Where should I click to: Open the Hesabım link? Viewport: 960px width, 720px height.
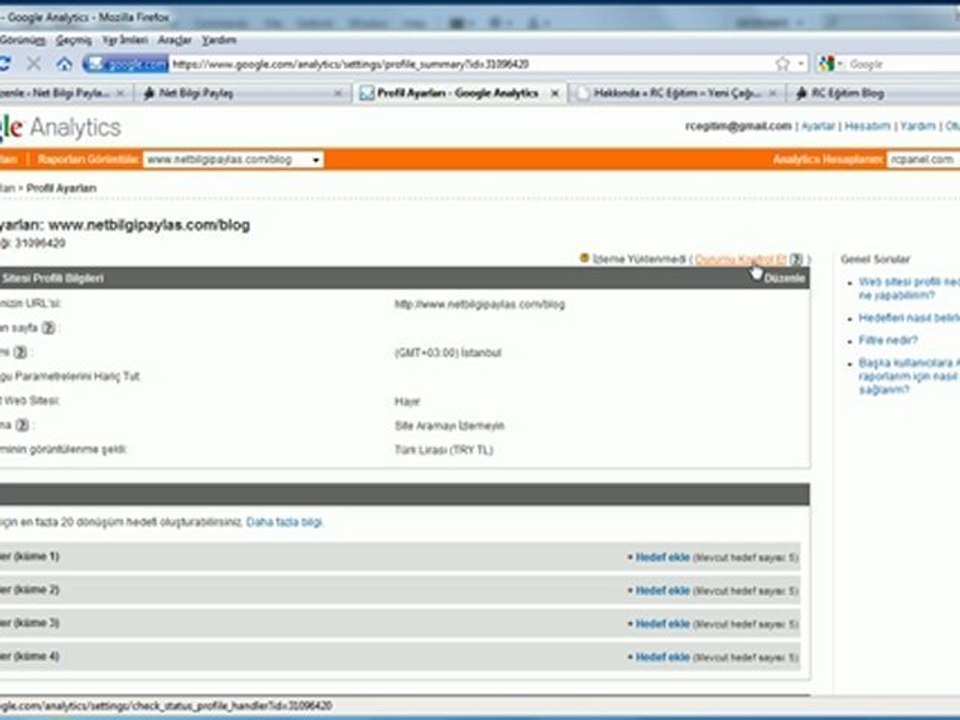(868, 126)
